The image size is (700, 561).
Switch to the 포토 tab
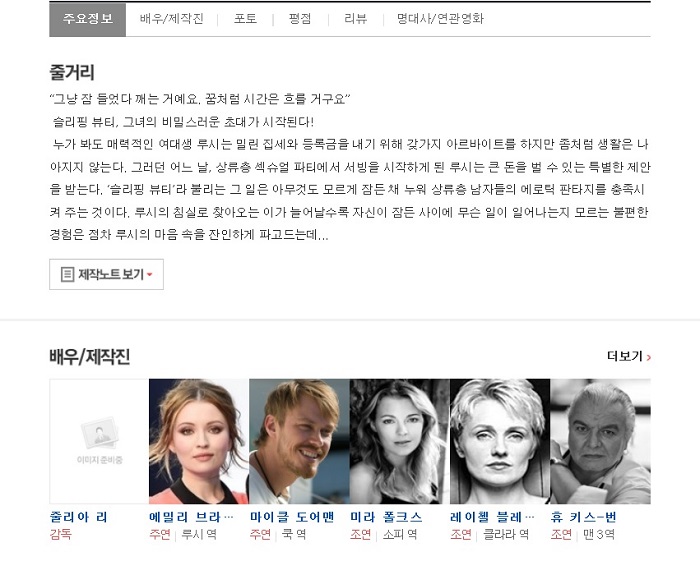(245, 19)
